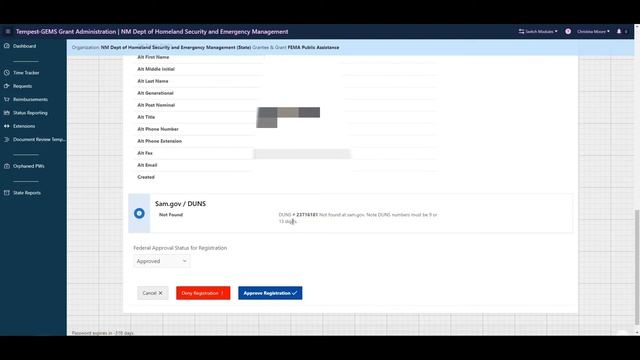Click the blue Approve Registration button
The height and width of the screenshot is (360, 640).
(270, 293)
